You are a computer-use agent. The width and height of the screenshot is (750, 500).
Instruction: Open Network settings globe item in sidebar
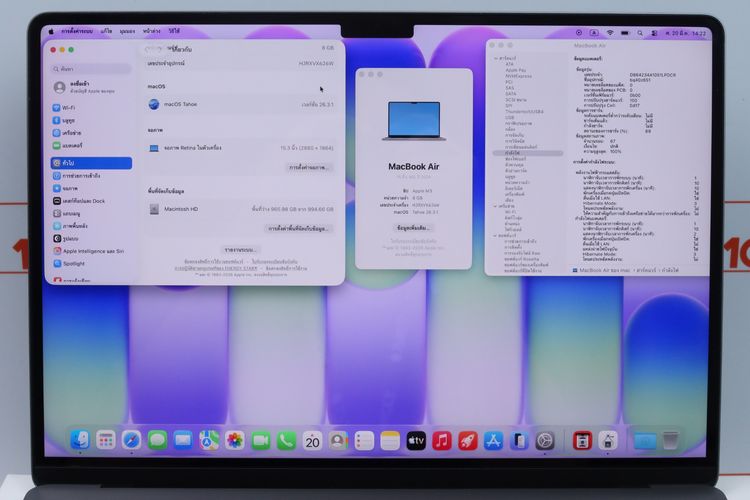click(90, 133)
